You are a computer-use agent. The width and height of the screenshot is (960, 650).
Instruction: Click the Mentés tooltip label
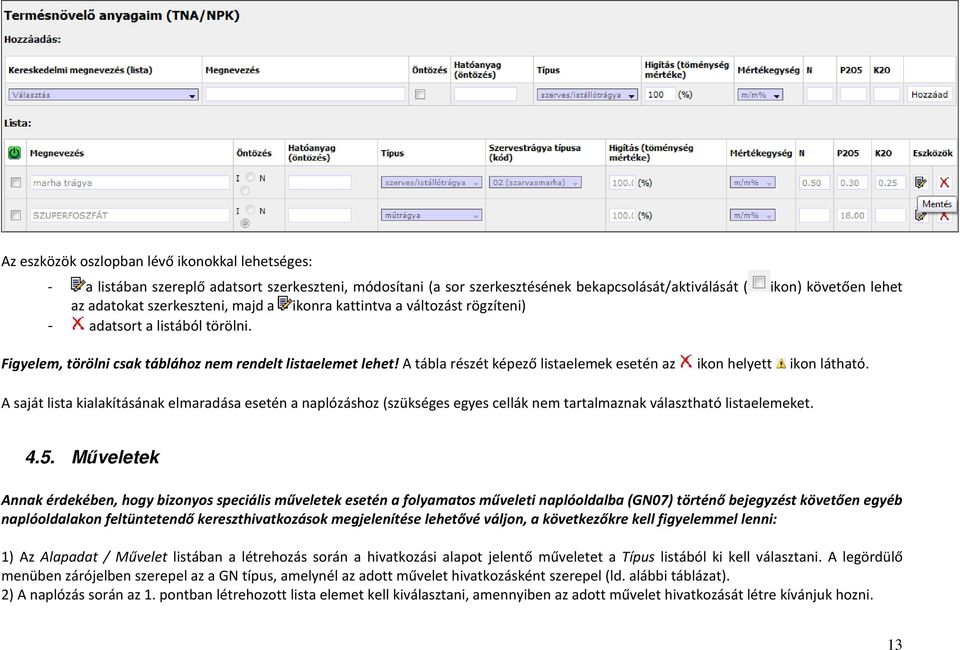[x=937, y=204]
